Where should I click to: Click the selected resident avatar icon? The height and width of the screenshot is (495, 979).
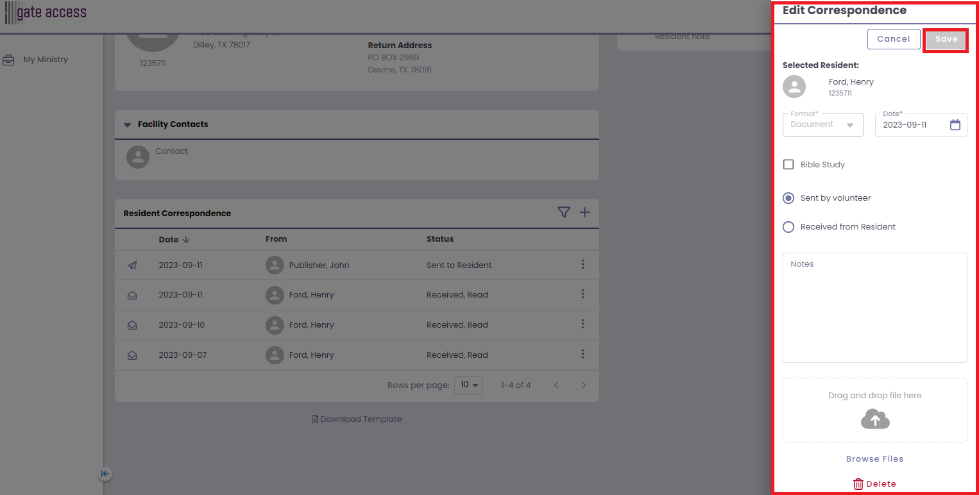[x=794, y=87]
